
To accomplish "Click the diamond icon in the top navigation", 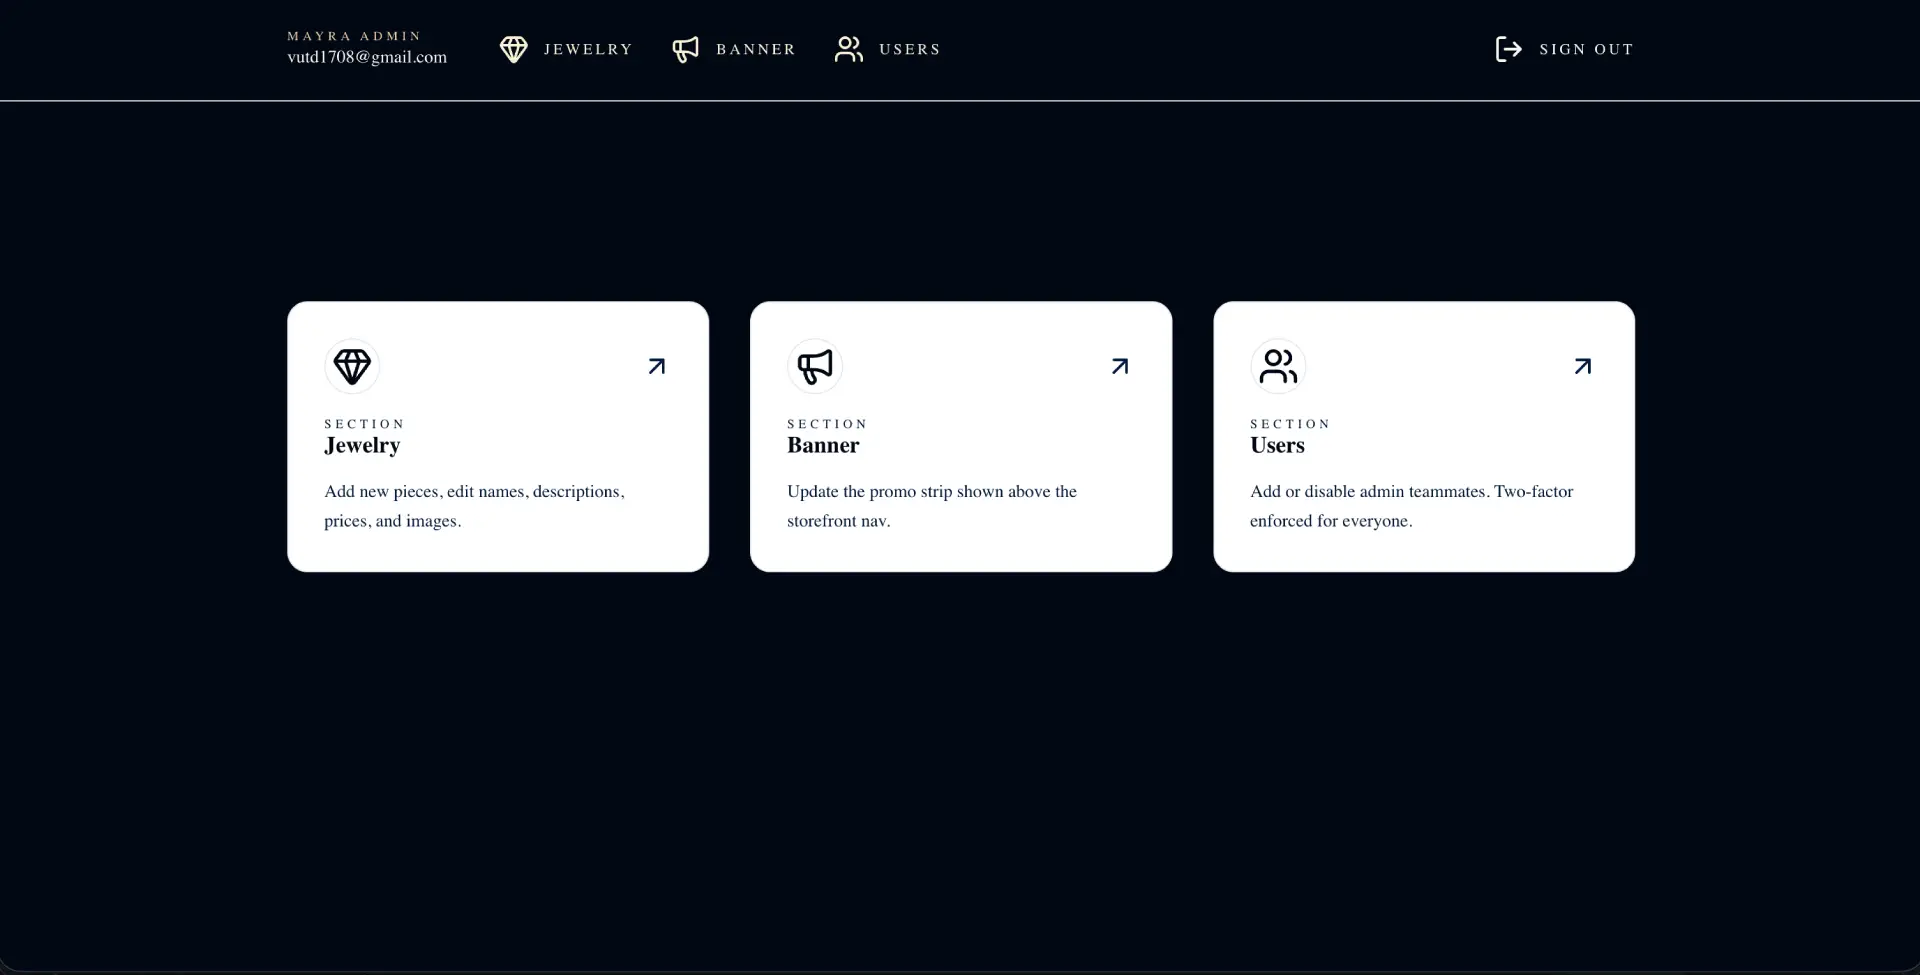I will pos(513,49).
